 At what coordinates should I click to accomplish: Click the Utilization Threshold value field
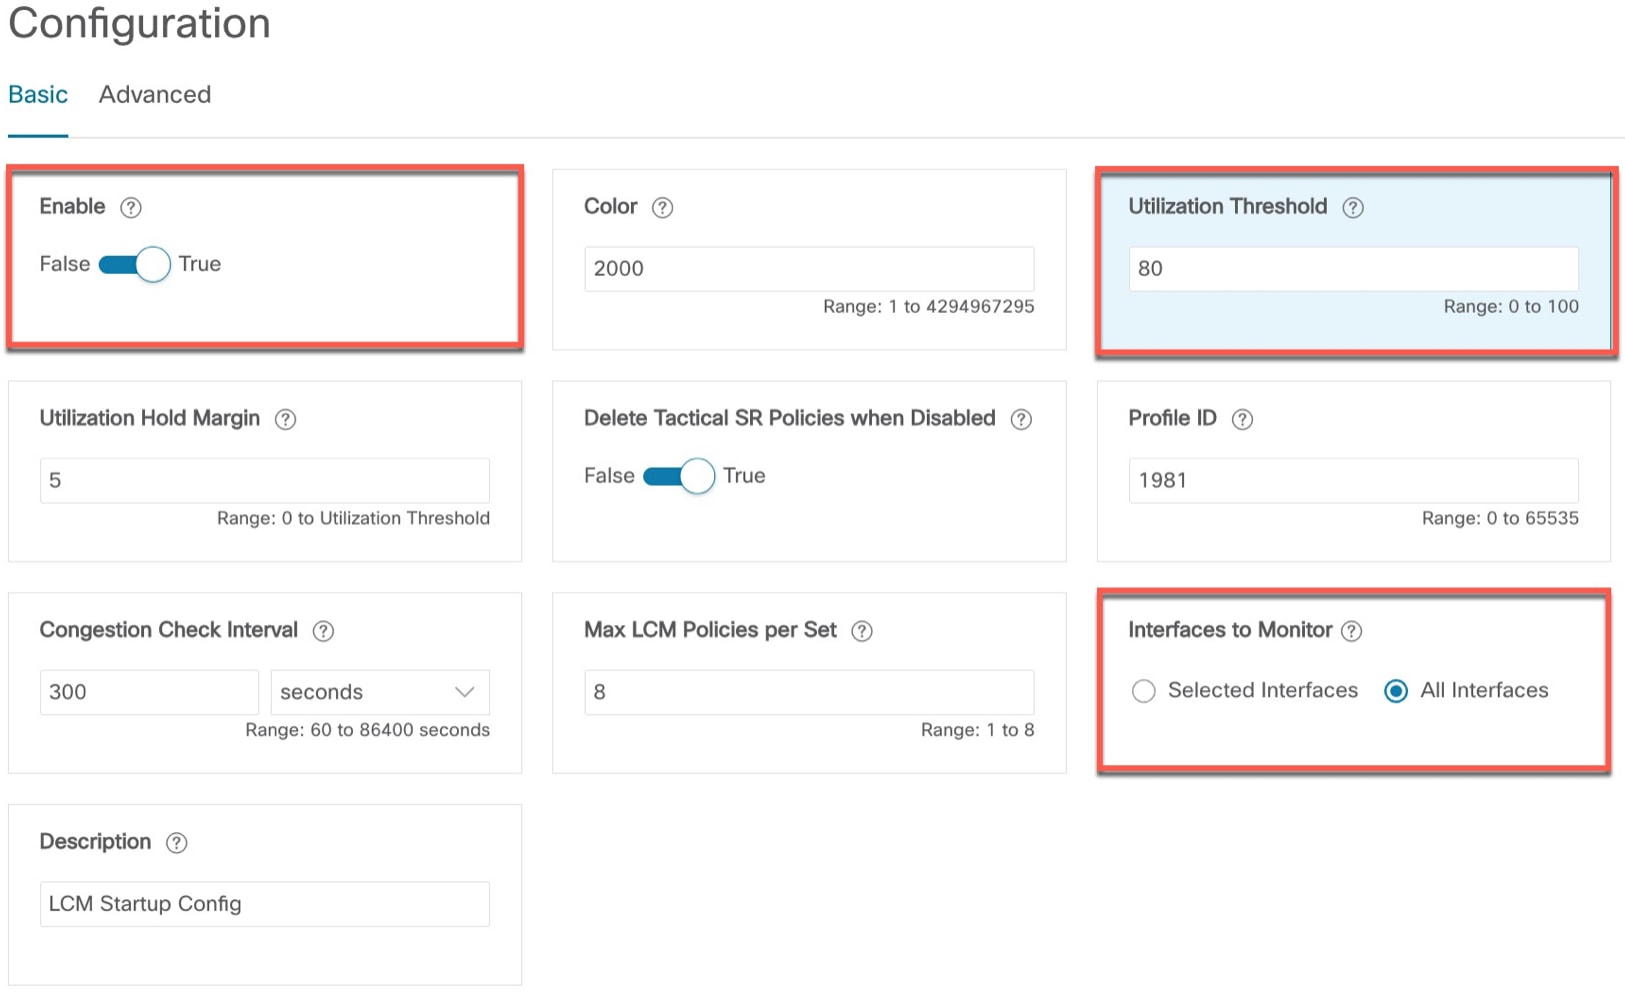point(1352,268)
